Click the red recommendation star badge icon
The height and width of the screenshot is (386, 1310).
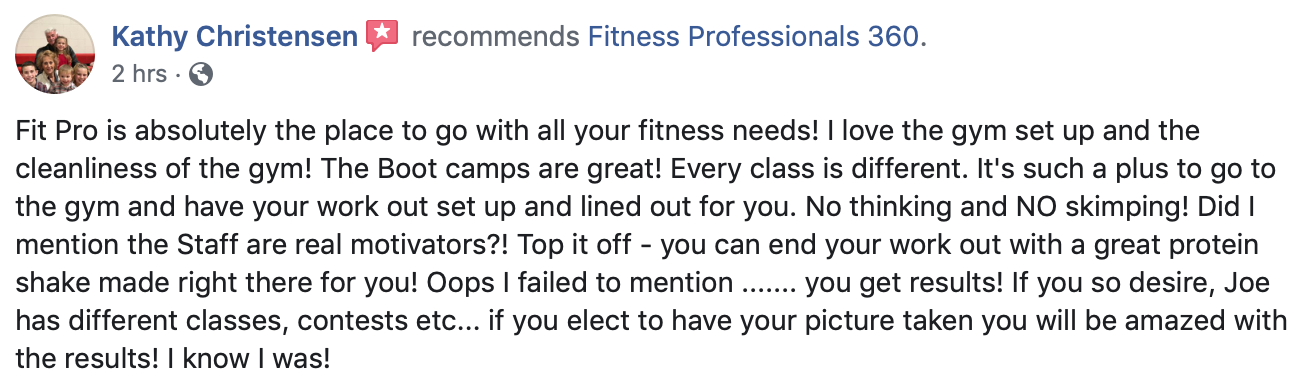(382, 37)
